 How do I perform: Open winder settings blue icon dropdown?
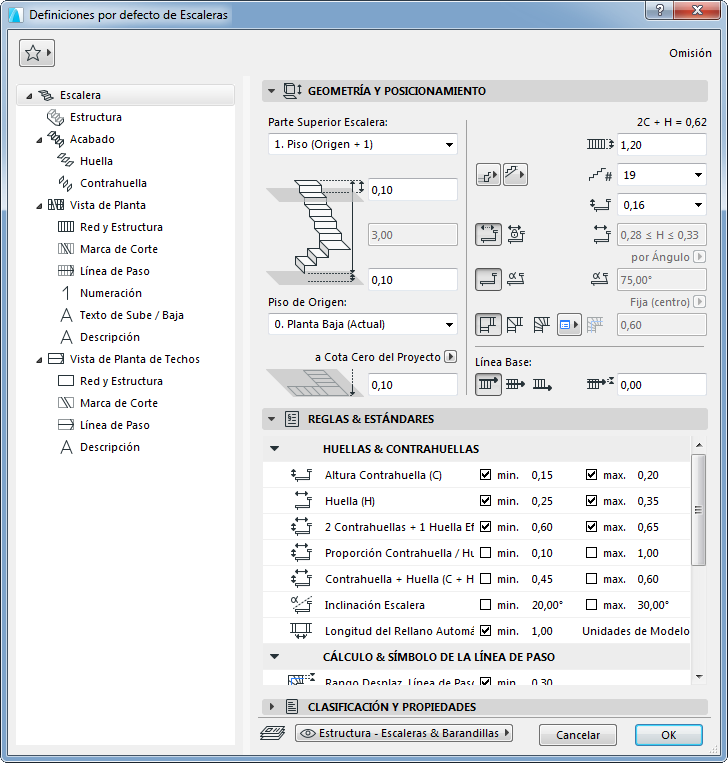569,325
